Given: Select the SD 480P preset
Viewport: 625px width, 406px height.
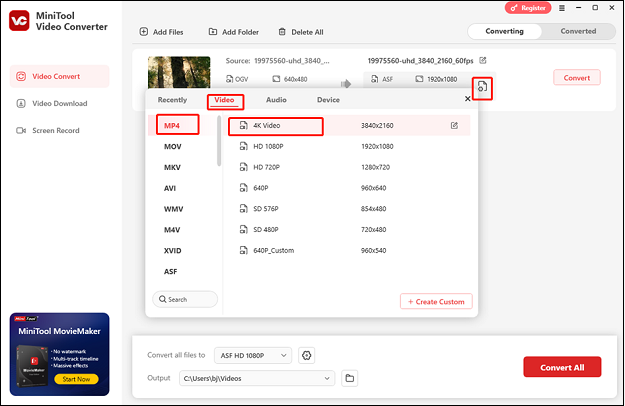Looking at the screenshot, I should pos(349,229).
